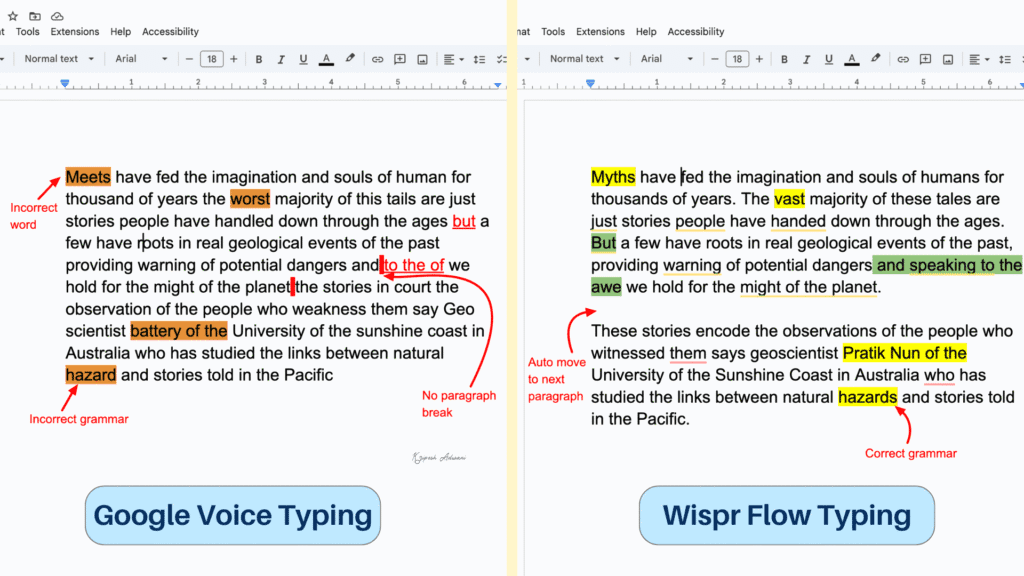The height and width of the screenshot is (576, 1024).
Task: Open align dropdown in right window toolbar
Action: click(x=979, y=59)
